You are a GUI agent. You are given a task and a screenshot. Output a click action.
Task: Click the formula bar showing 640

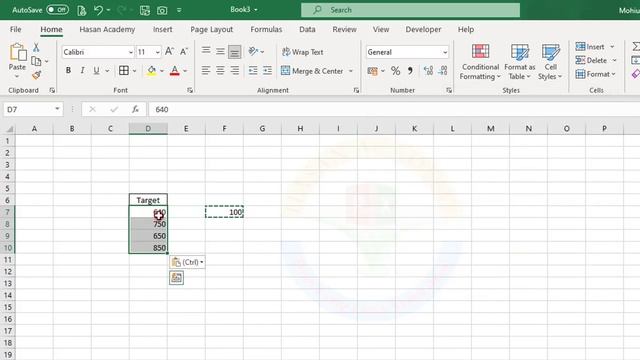tap(394, 109)
